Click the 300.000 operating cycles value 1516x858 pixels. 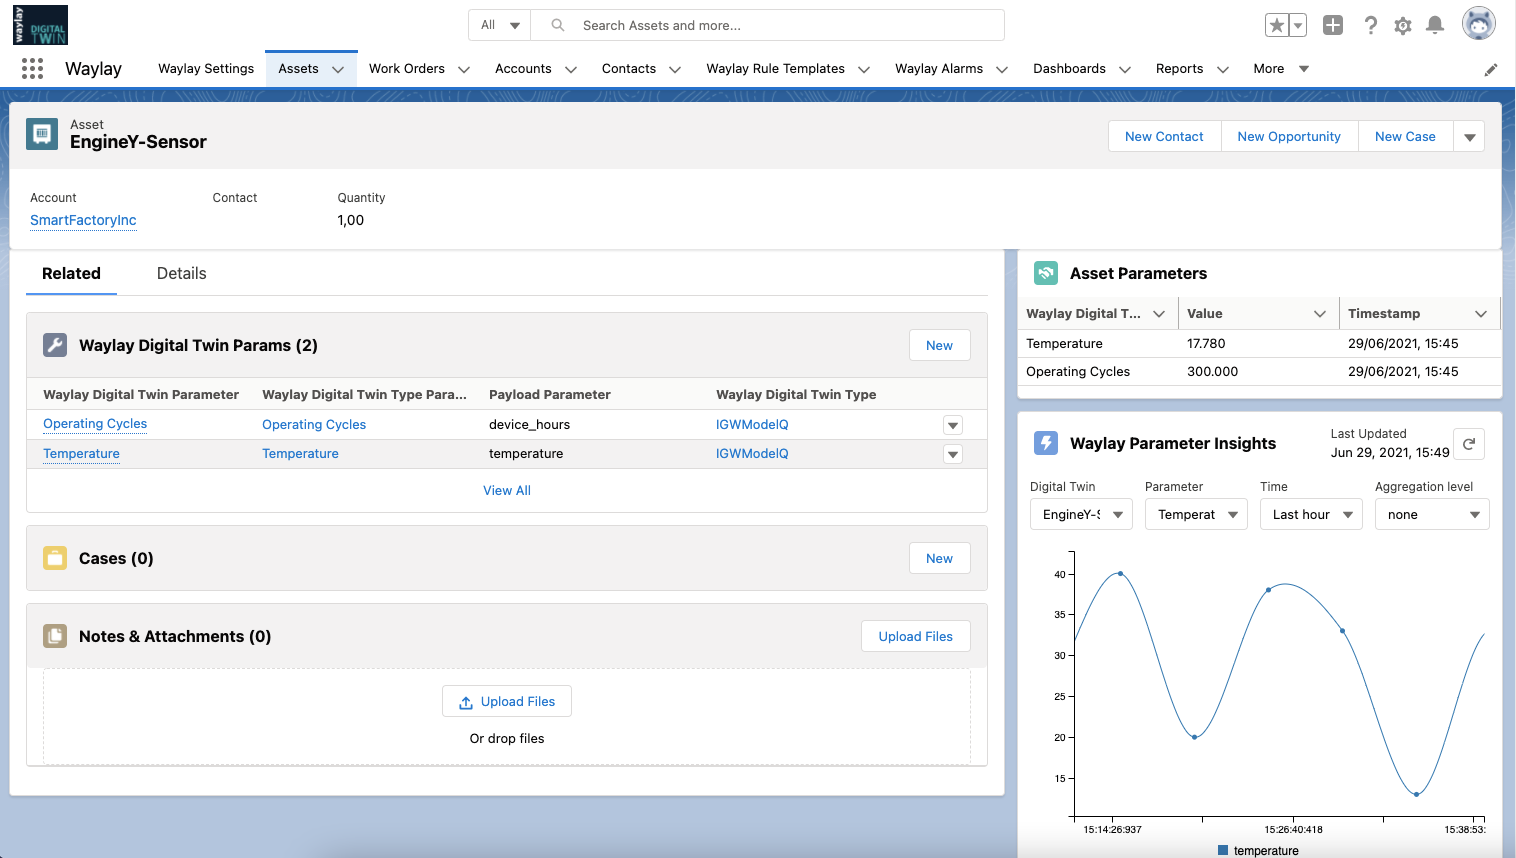pyautogui.click(x=1212, y=371)
